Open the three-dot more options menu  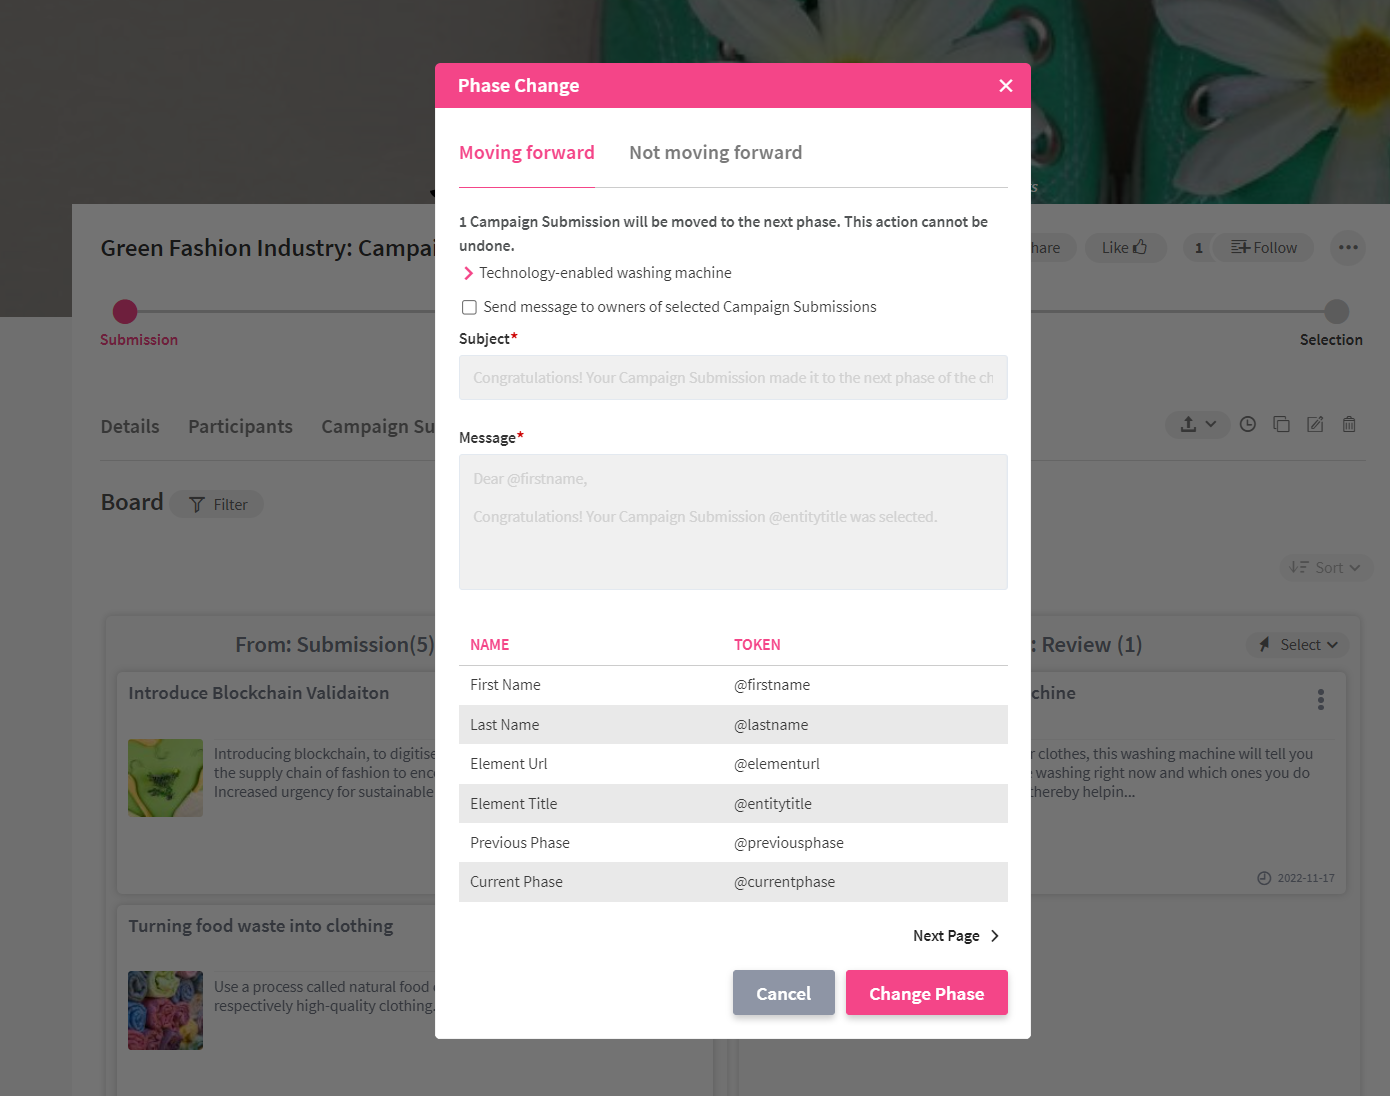(x=1348, y=248)
